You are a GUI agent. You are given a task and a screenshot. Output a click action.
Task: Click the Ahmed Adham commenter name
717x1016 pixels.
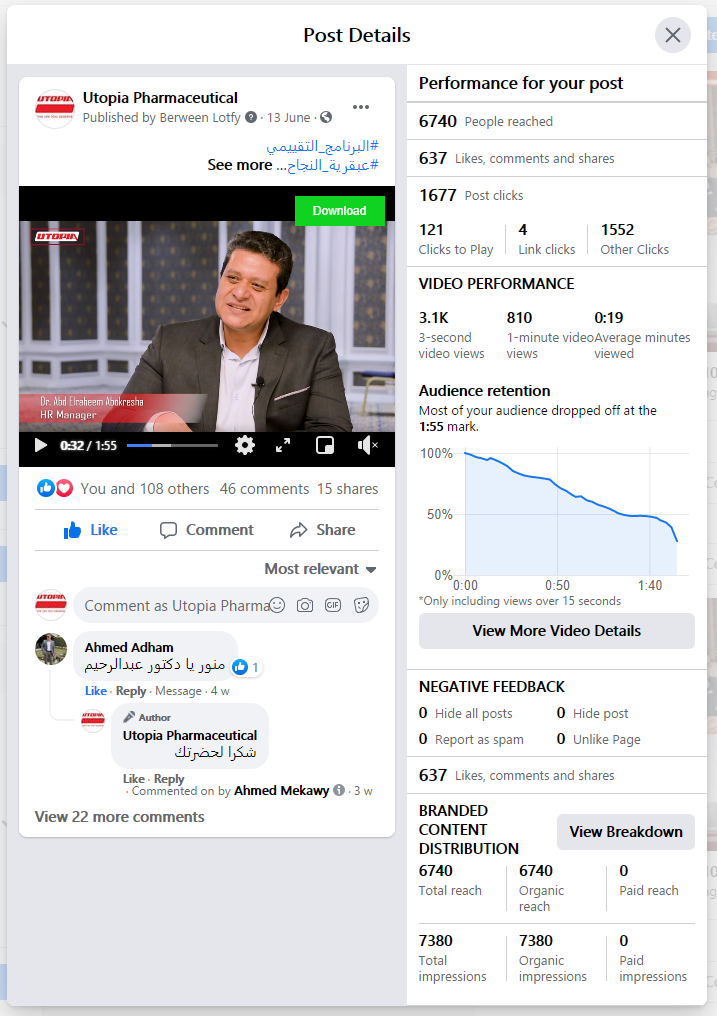click(x=129, y=647)
